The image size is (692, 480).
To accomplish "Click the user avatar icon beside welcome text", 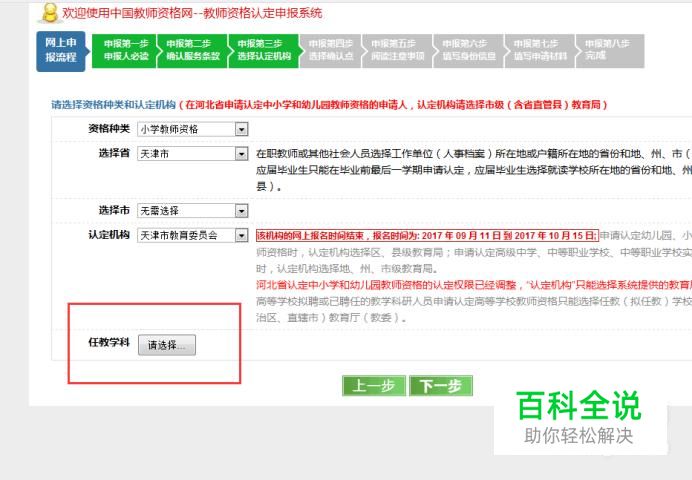I will [49, 13].
